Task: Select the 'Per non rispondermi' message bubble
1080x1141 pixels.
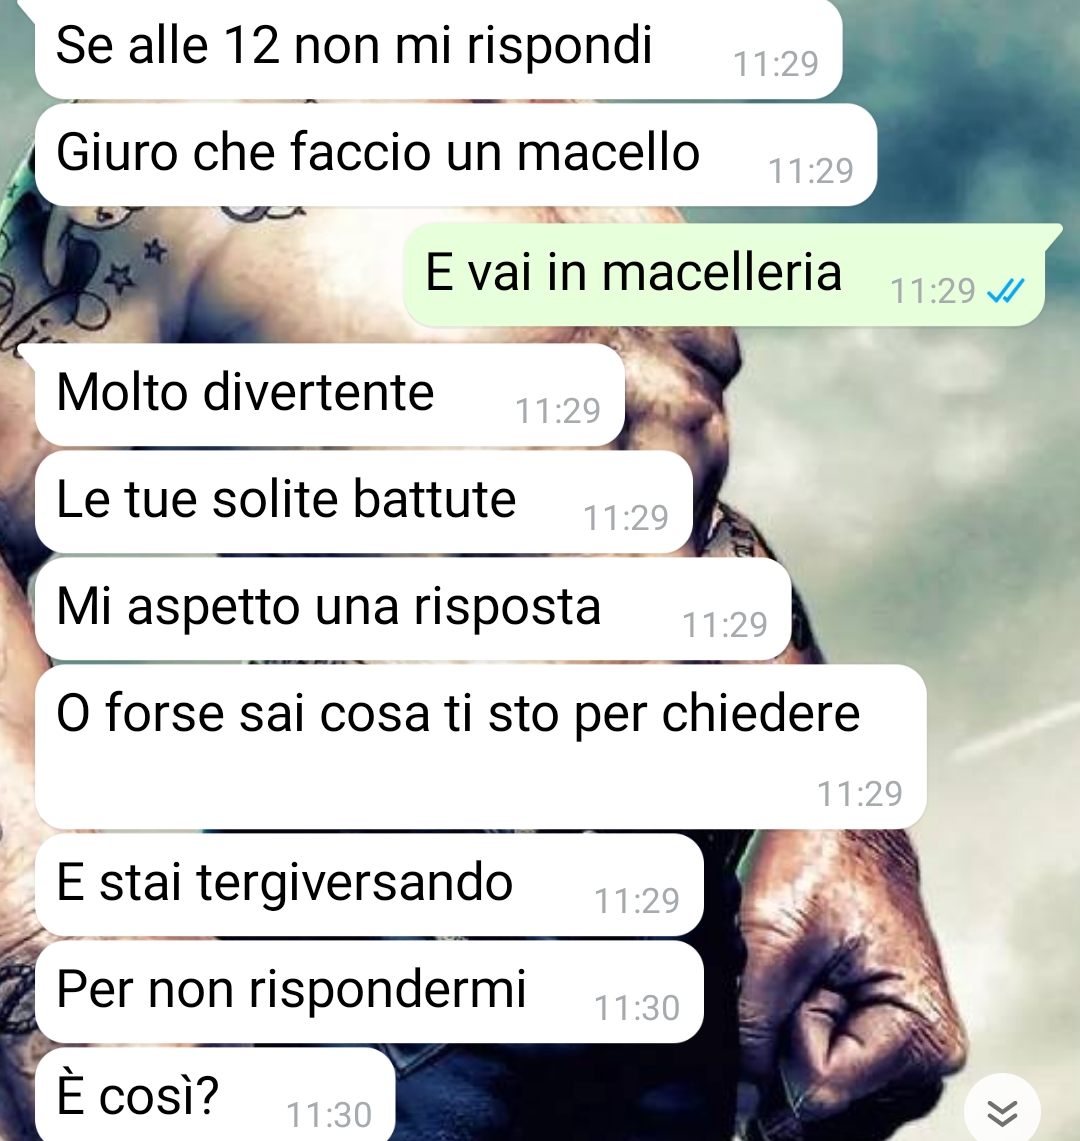Action: coord(369,992)
